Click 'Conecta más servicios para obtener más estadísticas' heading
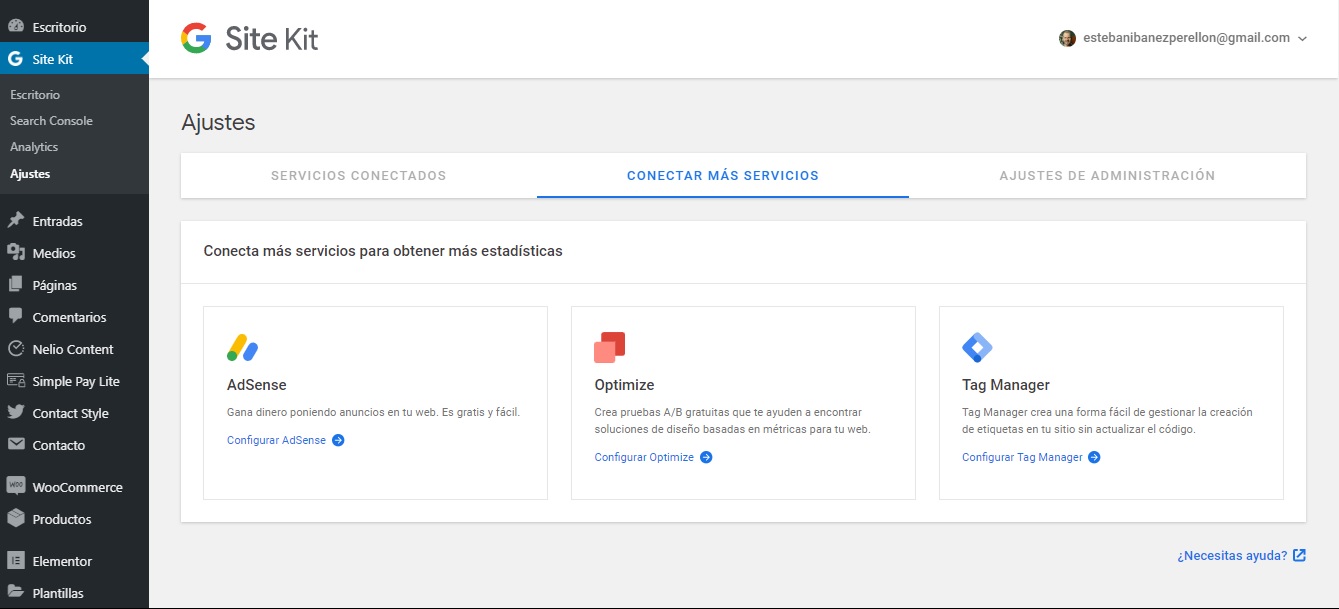1339x609 pixels. click(x=383, y=251)
